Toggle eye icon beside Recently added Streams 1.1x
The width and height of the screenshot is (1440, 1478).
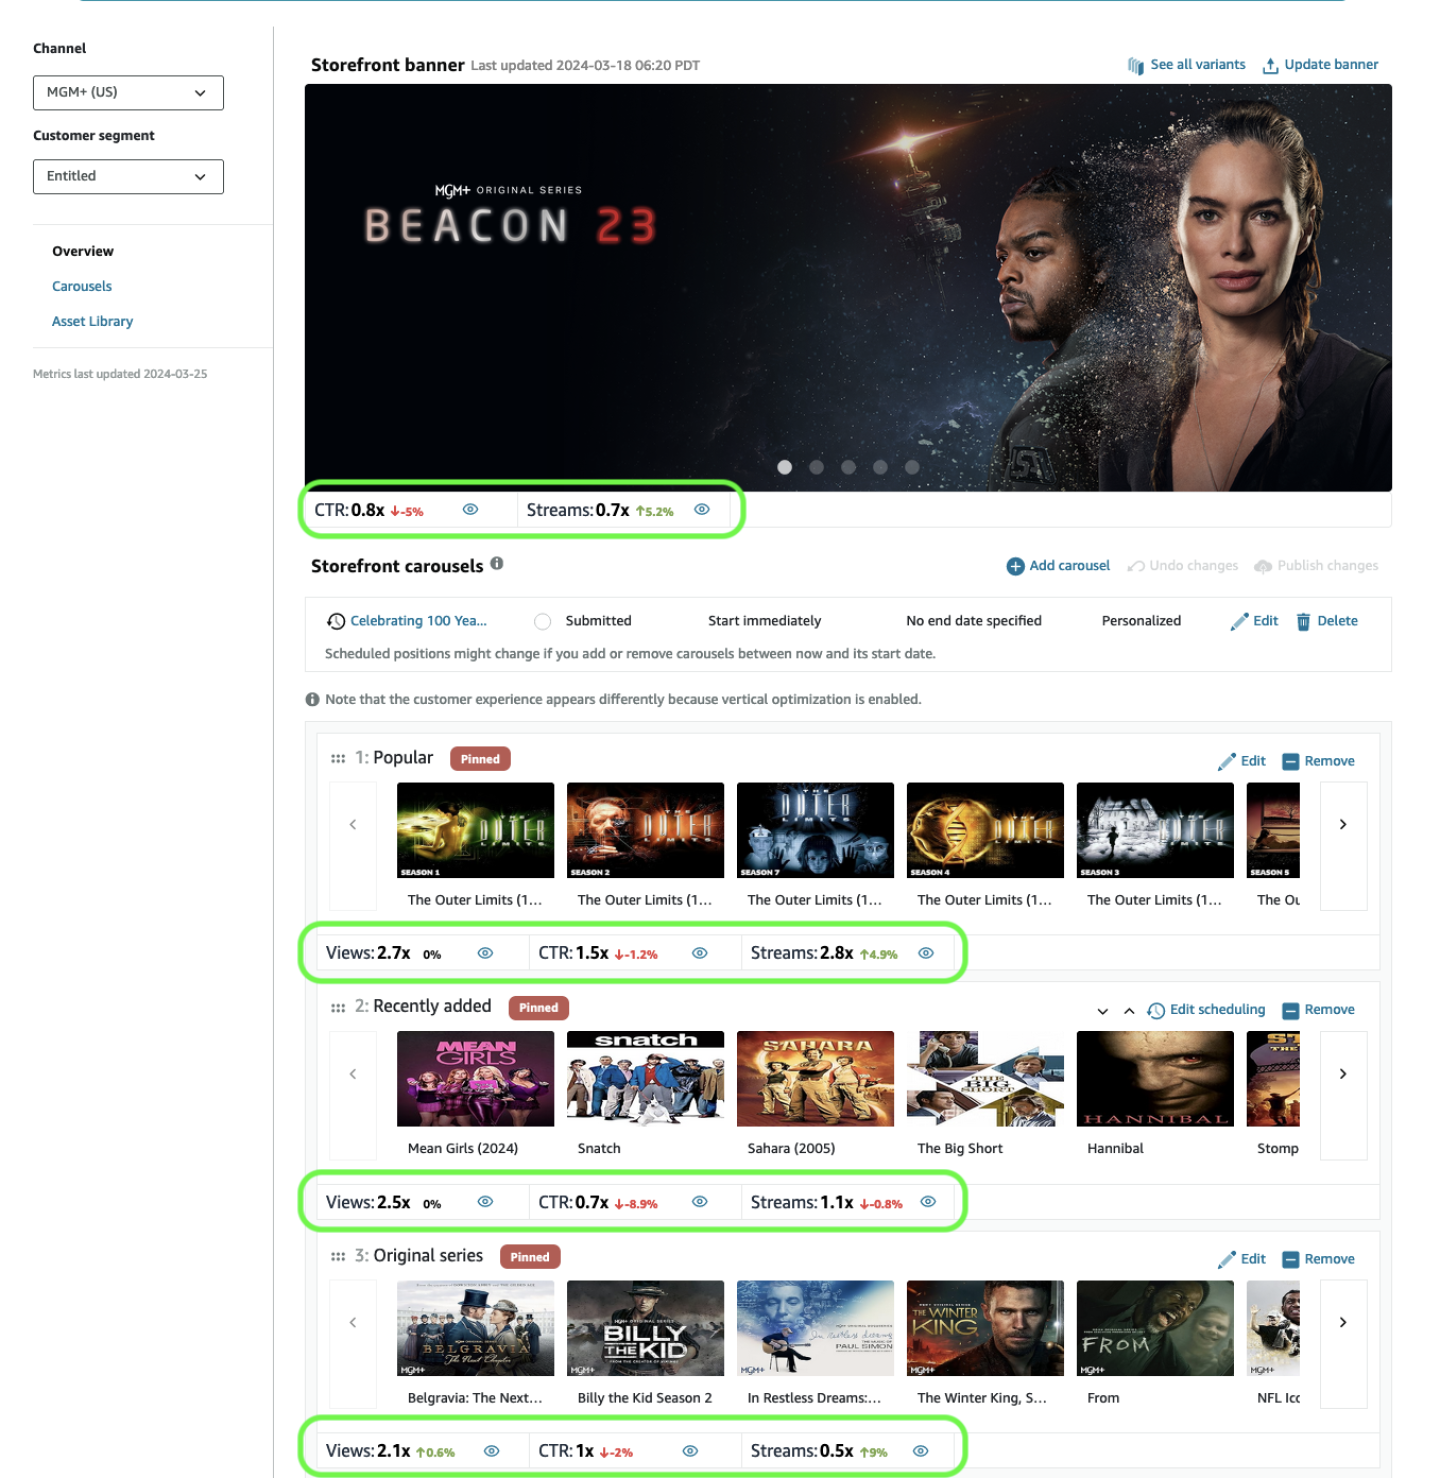coord(928,1202)
